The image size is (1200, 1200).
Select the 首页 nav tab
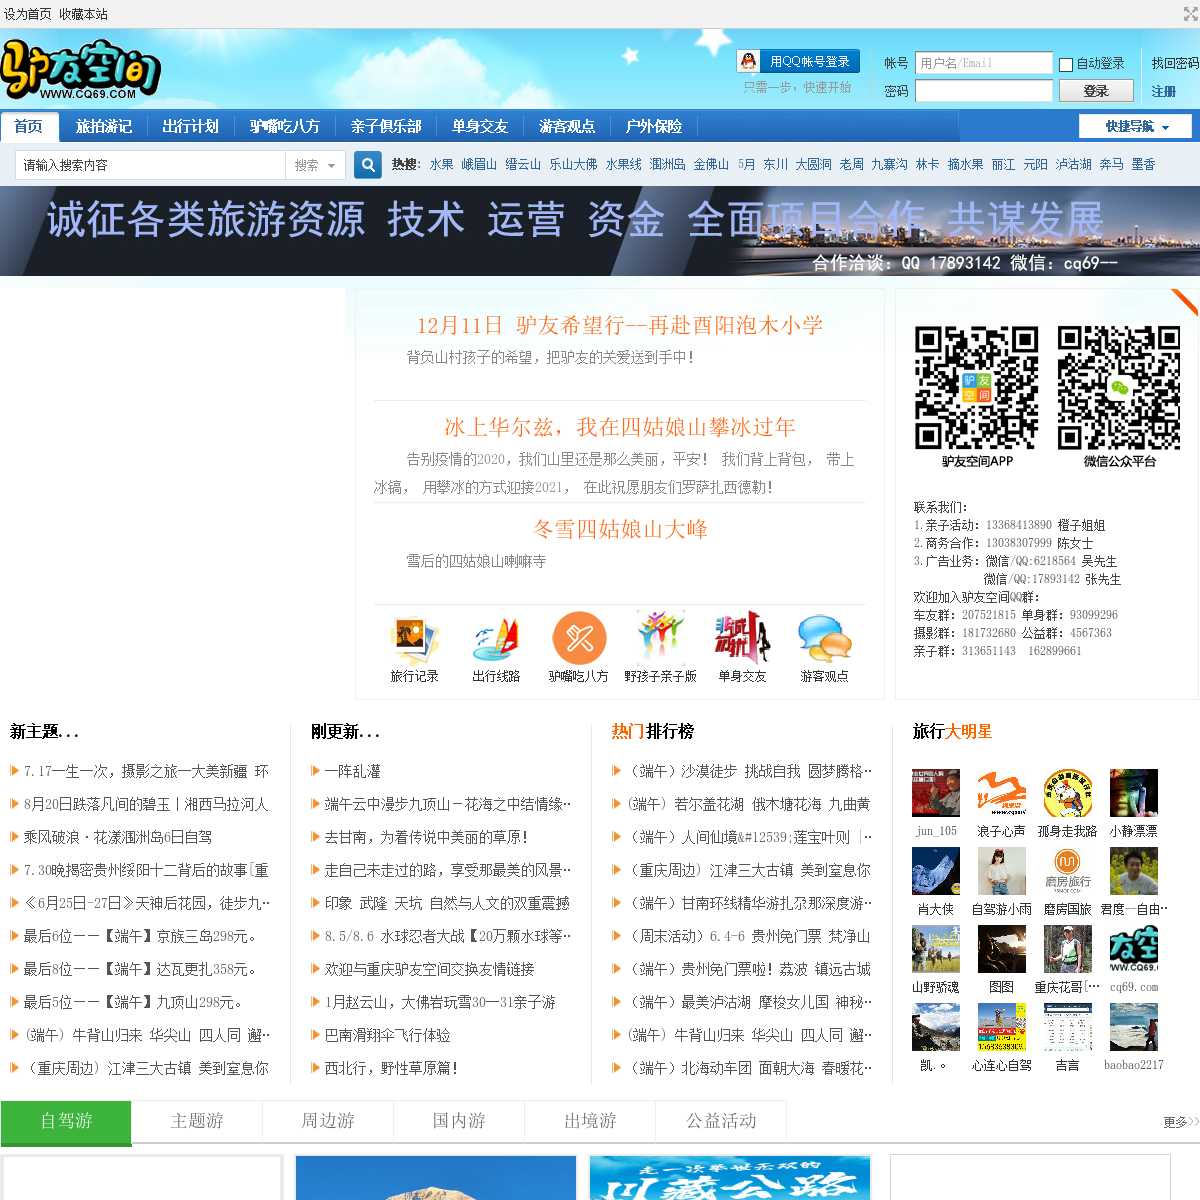pyautogui.click(x=29, y=126)
